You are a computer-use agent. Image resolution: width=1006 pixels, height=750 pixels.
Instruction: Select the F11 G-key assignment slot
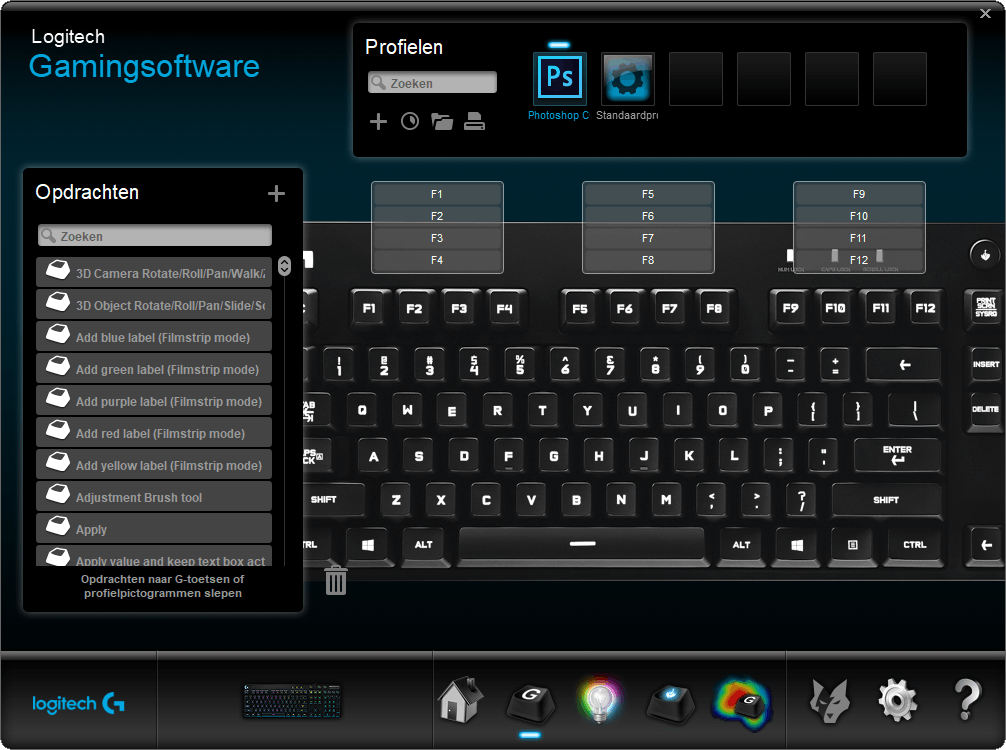[x=859, y=238]
